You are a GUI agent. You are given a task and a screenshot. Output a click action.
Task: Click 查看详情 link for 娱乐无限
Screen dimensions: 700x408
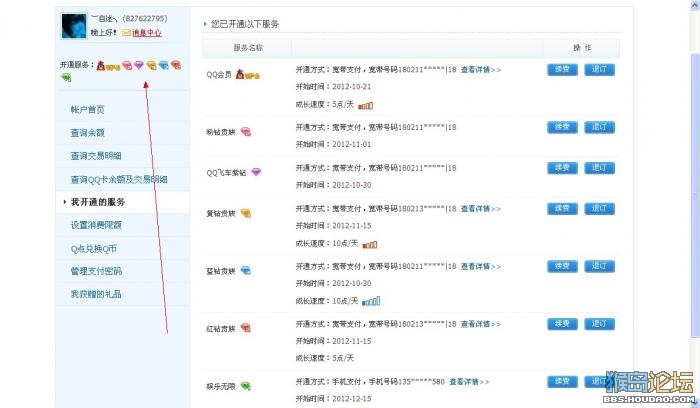(469, 382)
